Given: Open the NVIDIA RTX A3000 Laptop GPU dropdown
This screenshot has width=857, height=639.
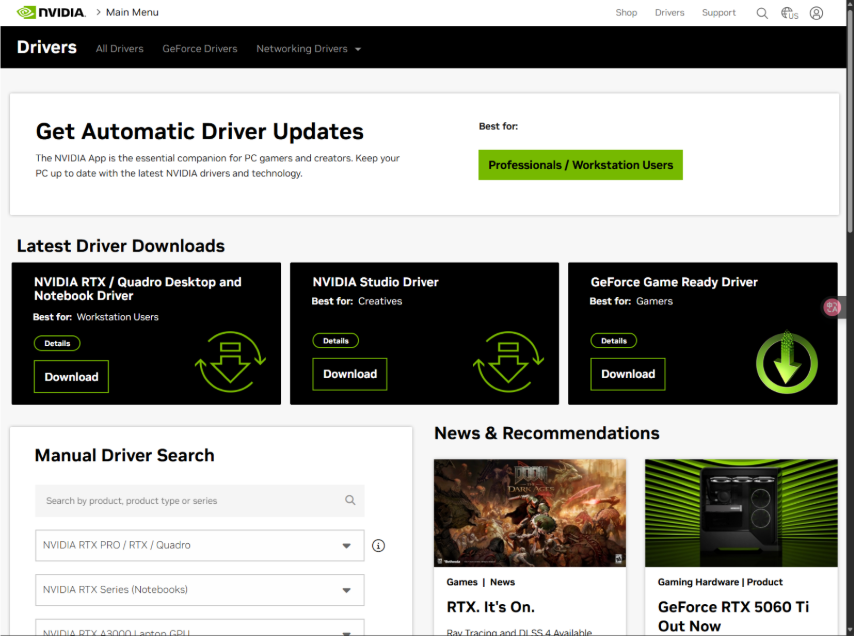Looking at the screenshot, I should pyautogui.click(x=199, y=632).
